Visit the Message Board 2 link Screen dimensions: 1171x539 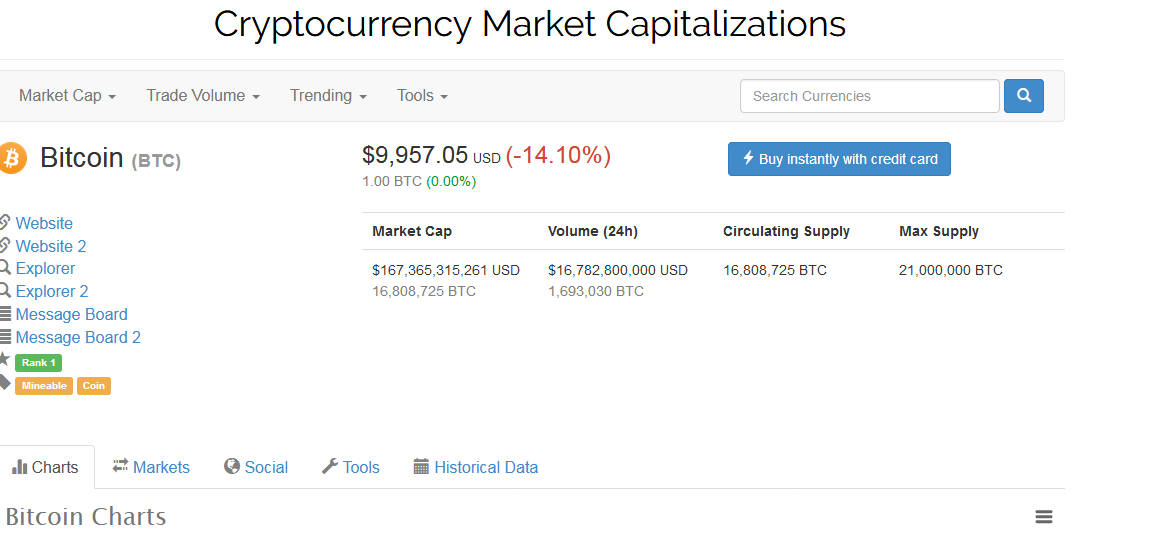[78, 337]
